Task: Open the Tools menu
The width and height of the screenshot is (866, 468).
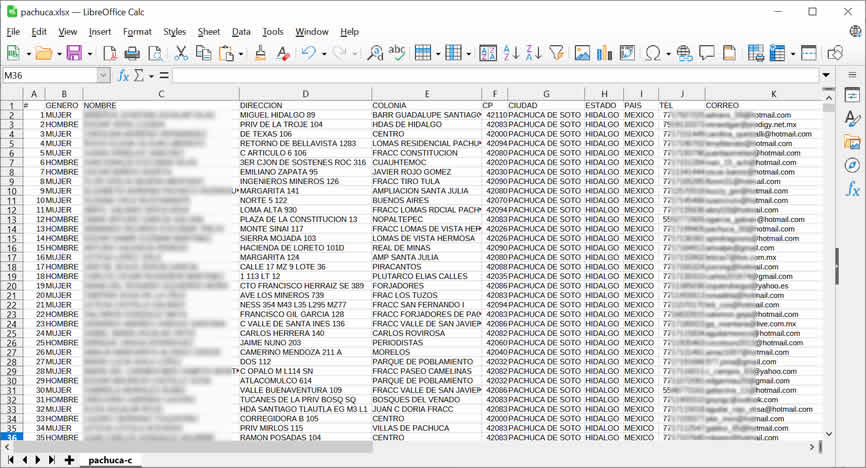Action: pos(273,32)
